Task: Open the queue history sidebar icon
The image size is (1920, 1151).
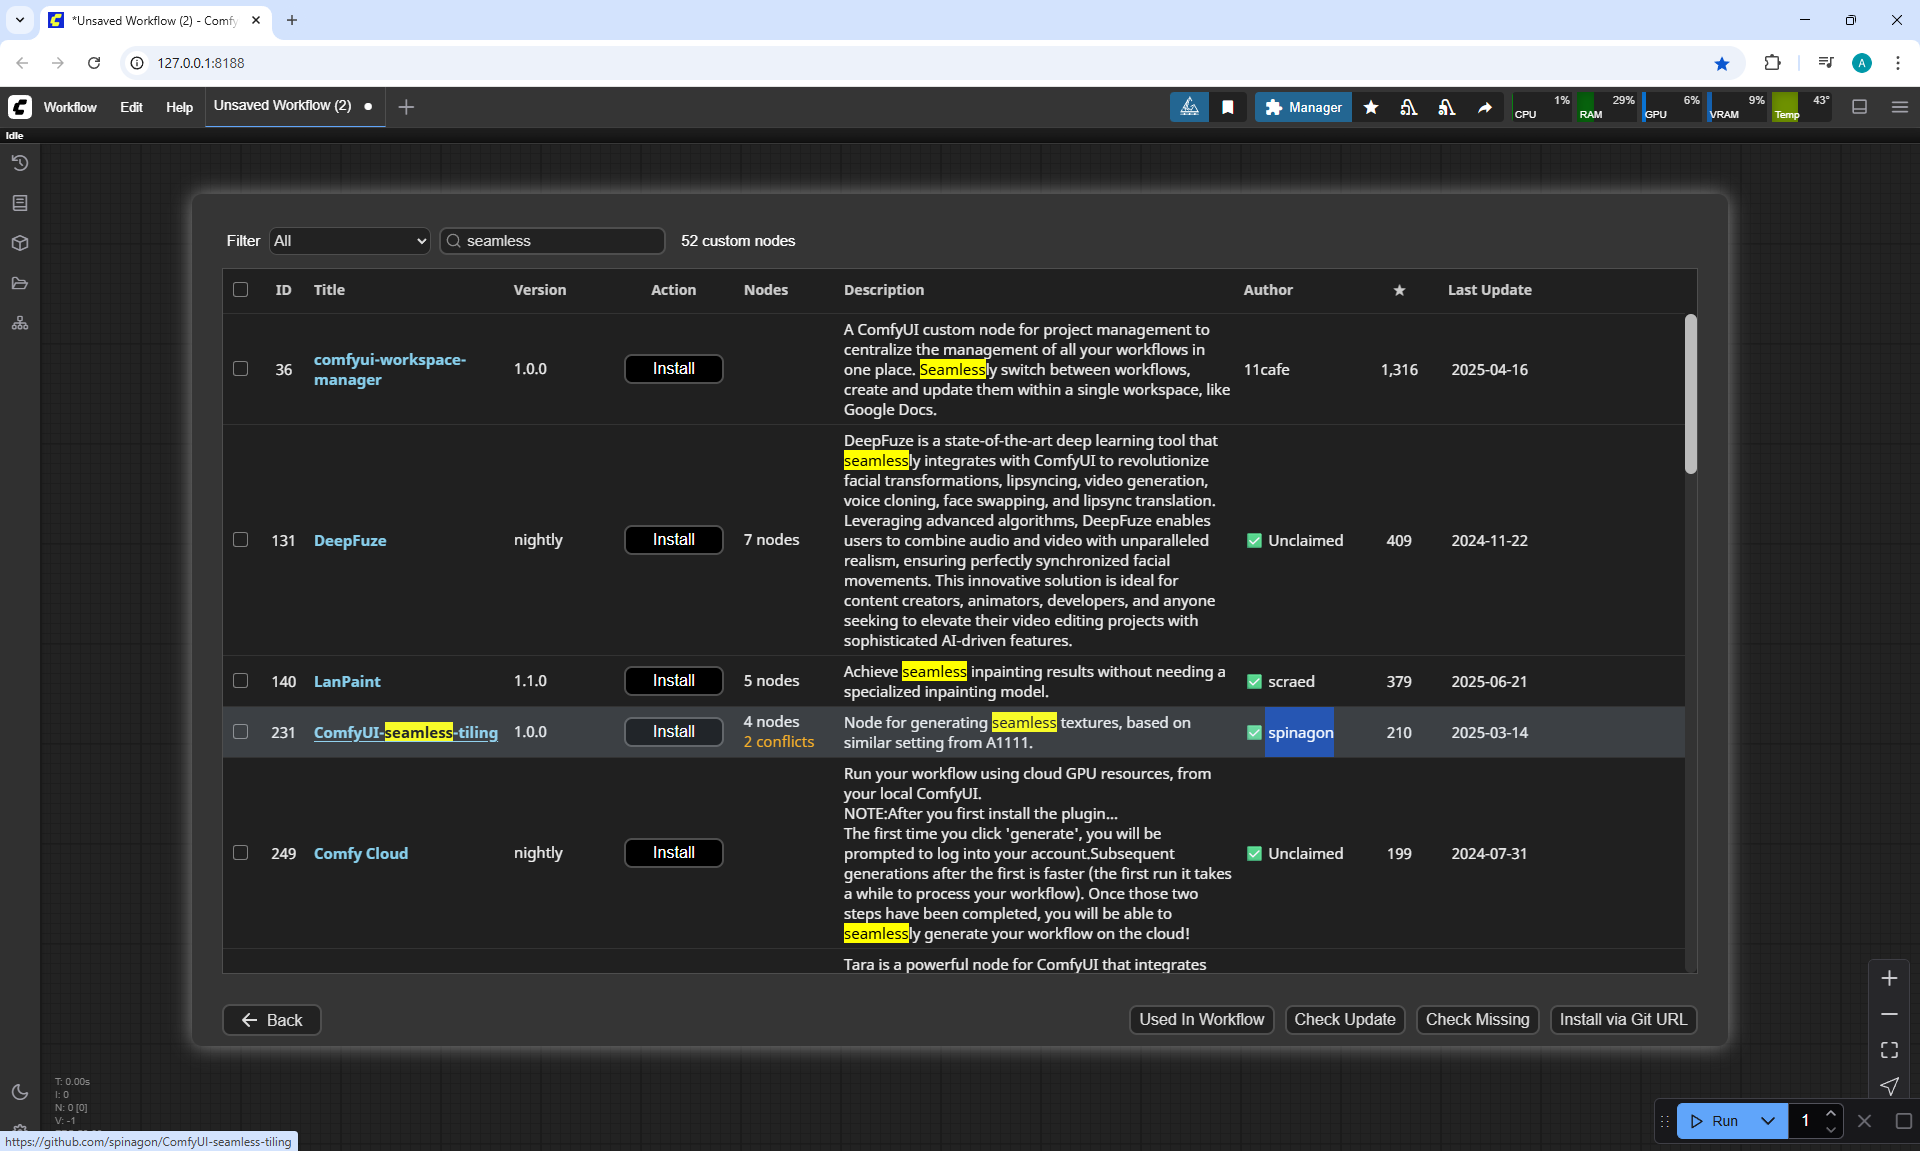Action: click(20, 163)
